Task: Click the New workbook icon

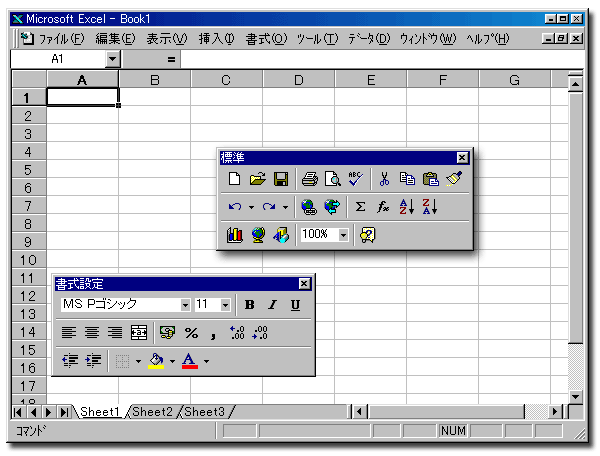Action: pos(234,179)
